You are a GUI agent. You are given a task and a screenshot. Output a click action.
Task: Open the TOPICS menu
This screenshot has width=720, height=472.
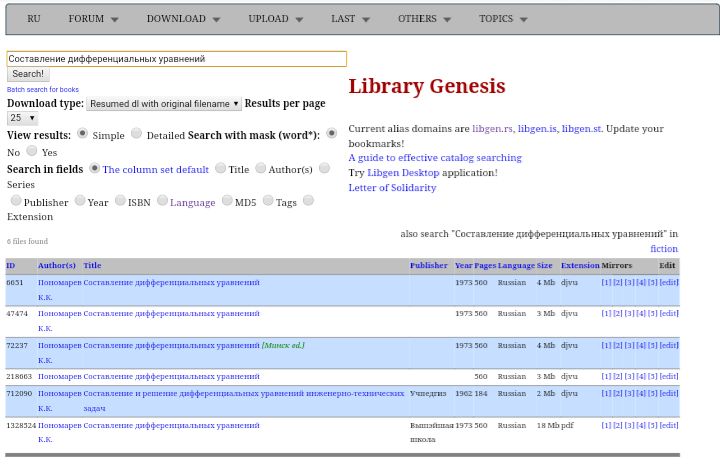pos(503,19)
